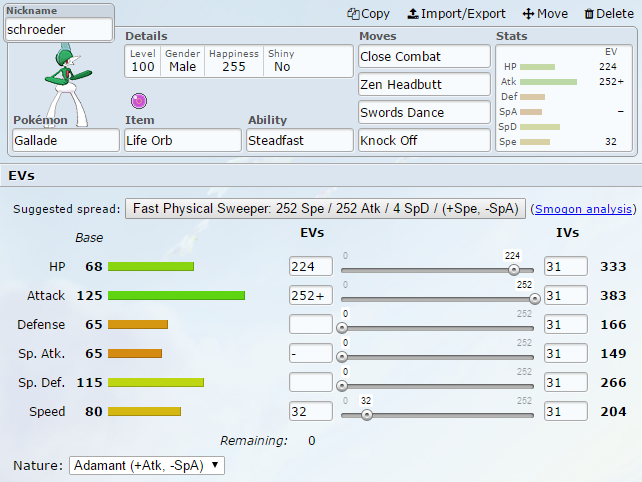Select the Ability field Steadfast
The width and height of the screenshot is (642, 482).
click(x=300, y=140)
